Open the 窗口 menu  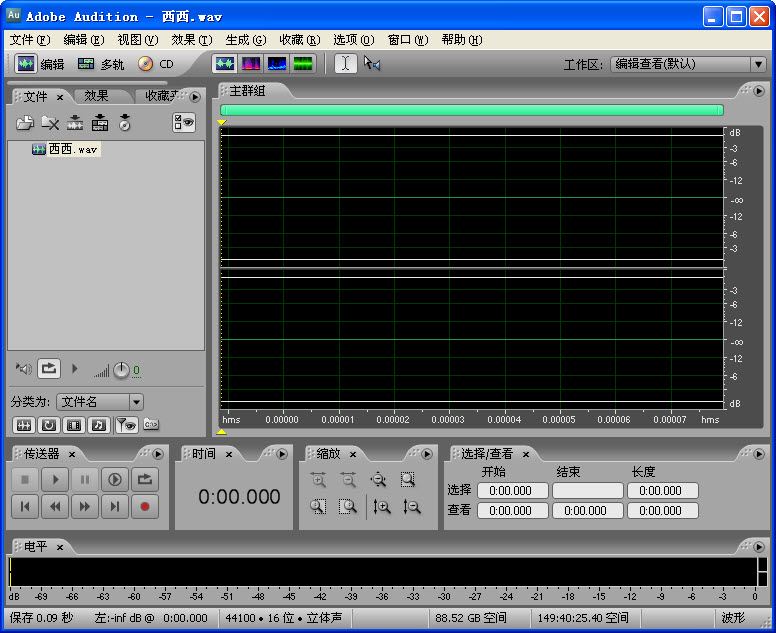(x=407, y=40)
